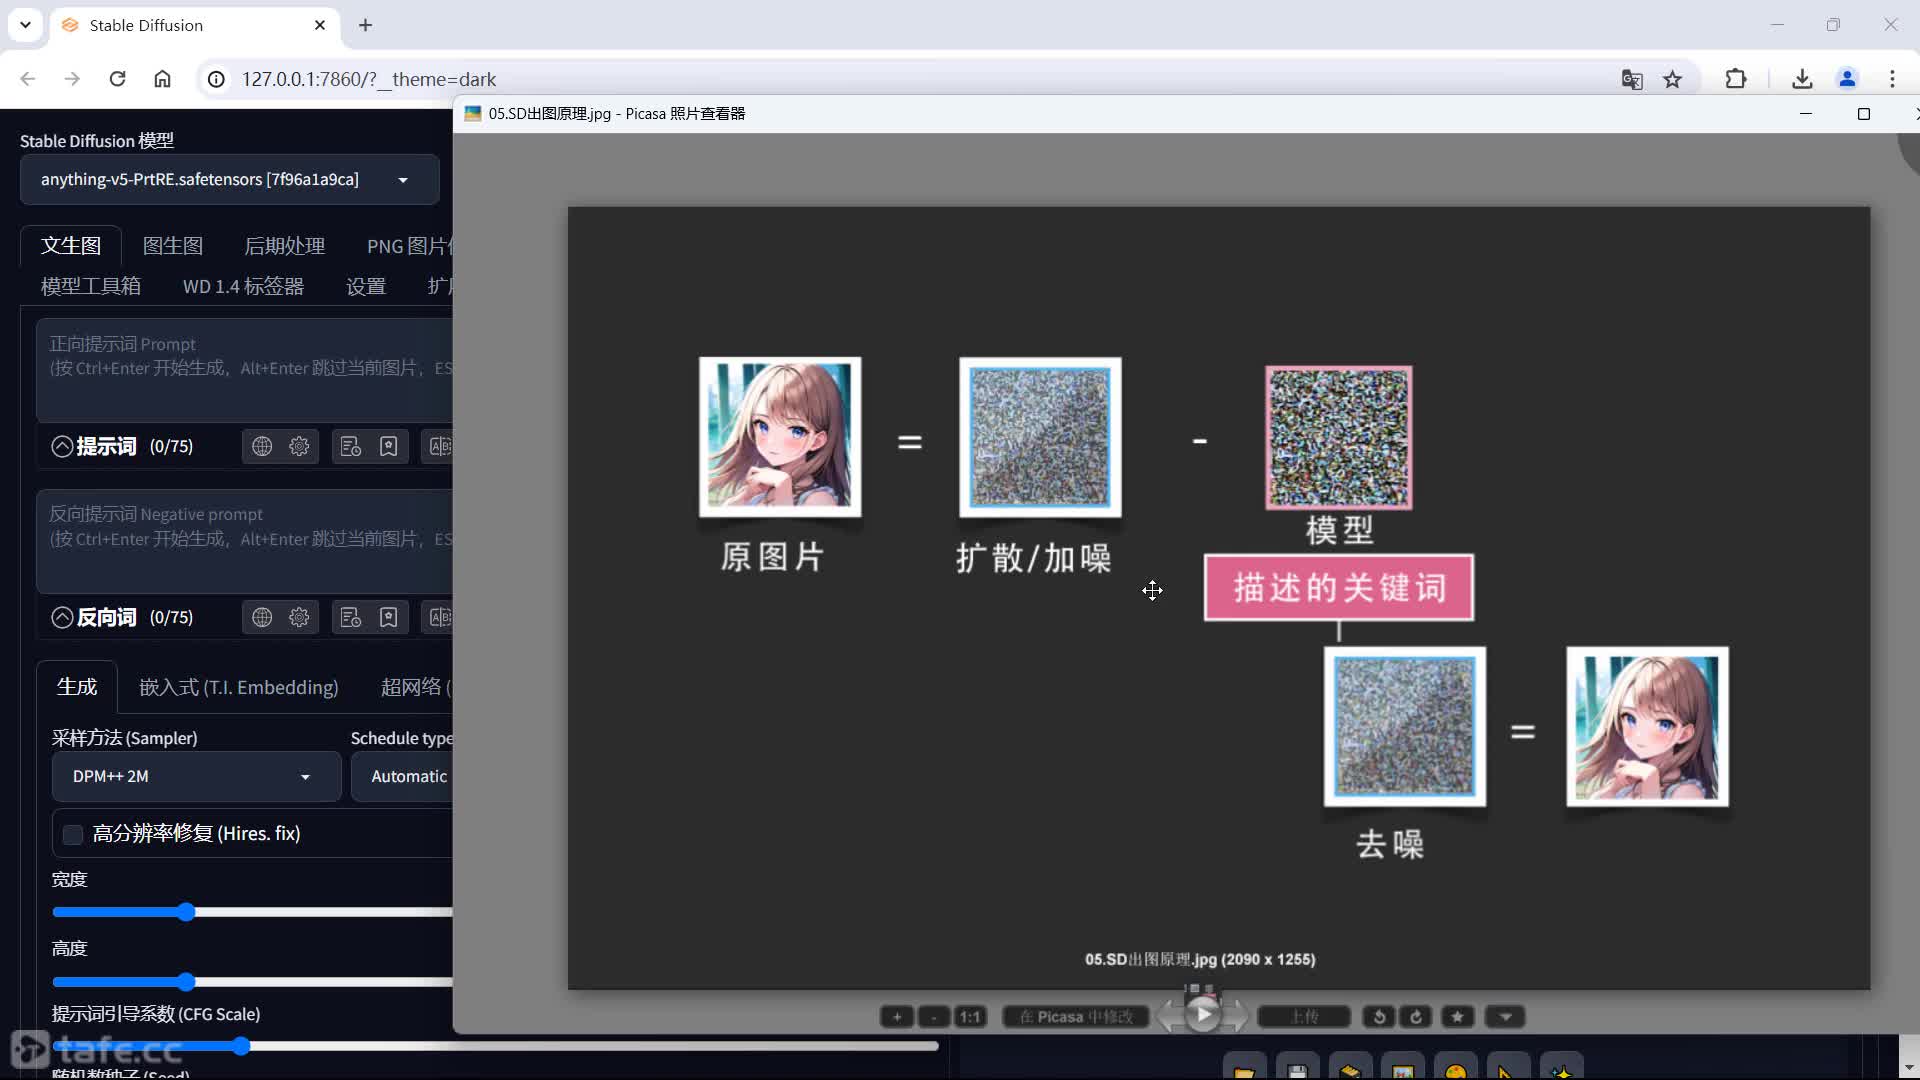
Task: Click the 文生图 (Text to Image) tab
Action: coord(73,245)
